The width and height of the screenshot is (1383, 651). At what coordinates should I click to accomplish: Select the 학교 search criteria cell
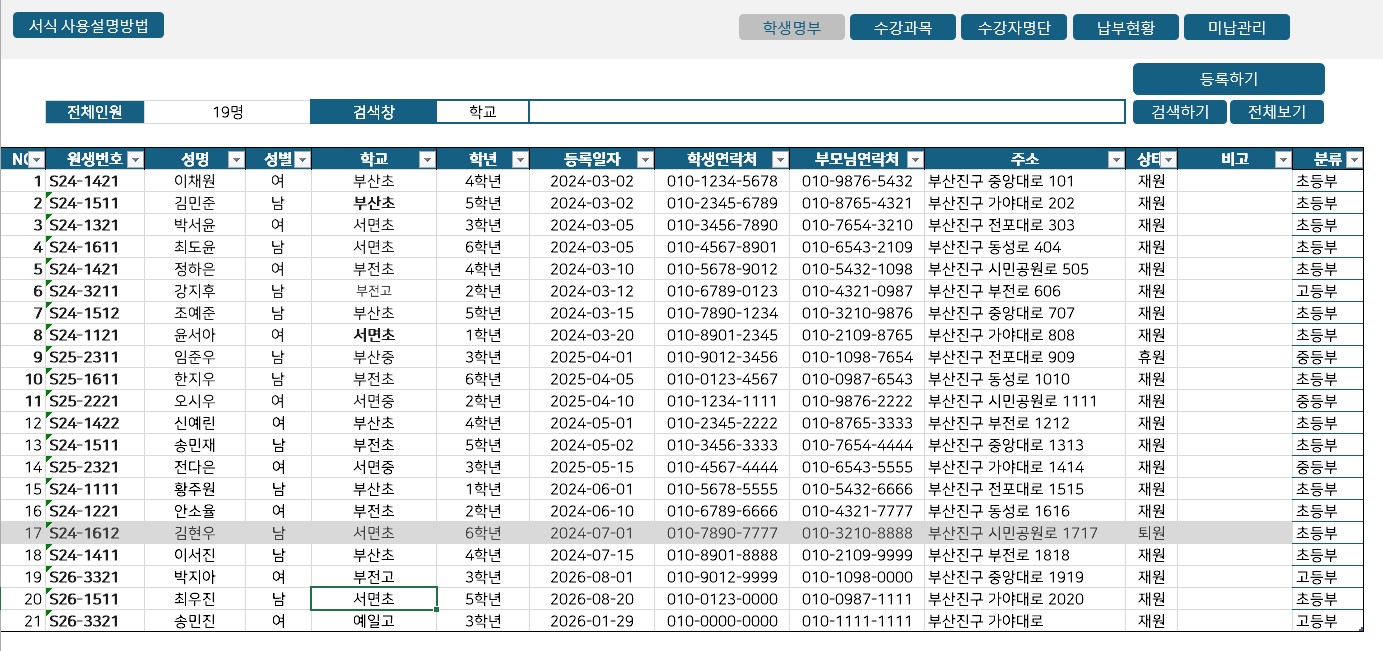(482, 112)
